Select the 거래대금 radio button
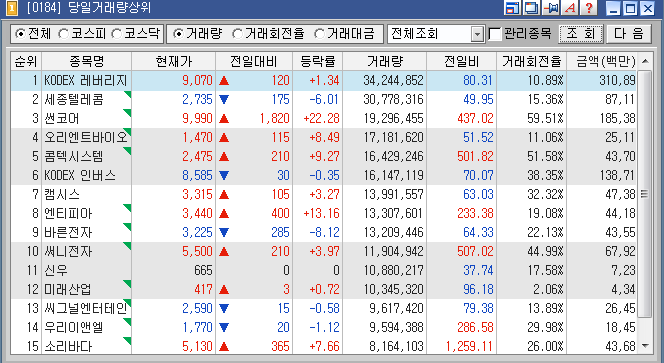This screenshot has width=664, height=363. click(320, 34)
